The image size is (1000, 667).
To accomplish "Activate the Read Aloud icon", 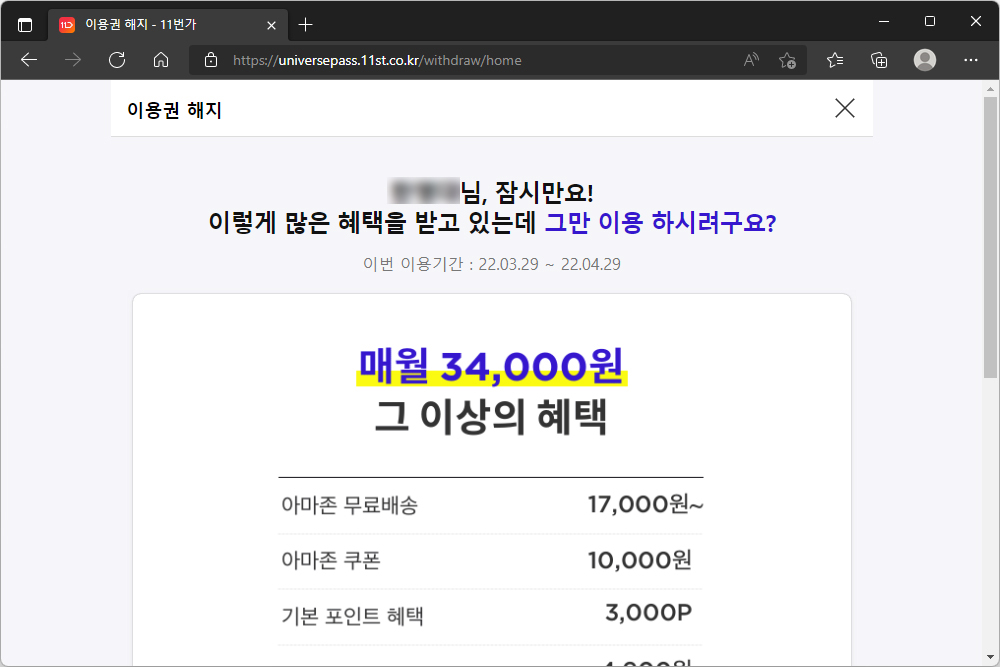I will [751, 60].
